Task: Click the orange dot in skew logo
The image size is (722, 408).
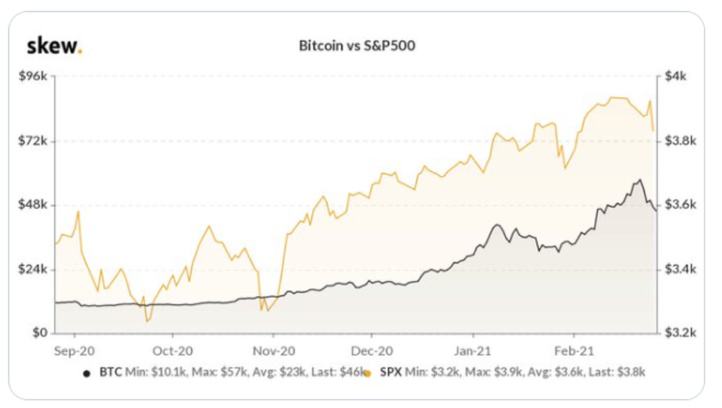Action: click(80, 52)
